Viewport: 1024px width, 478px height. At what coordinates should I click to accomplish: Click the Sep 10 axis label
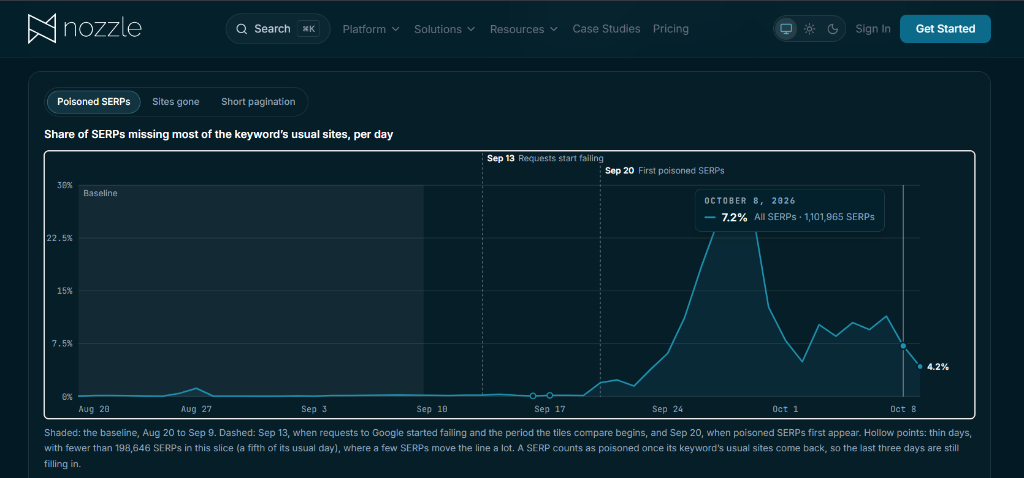coord(432,409)
